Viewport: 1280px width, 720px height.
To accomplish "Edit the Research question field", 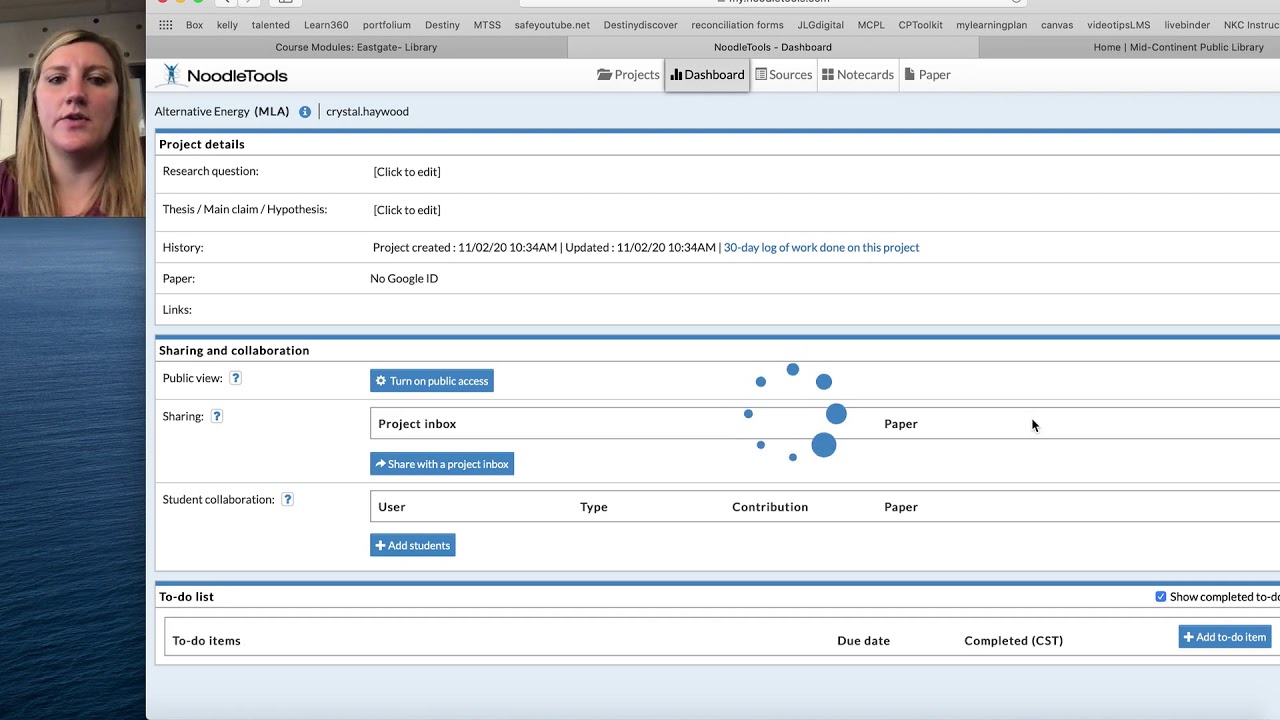I will (407, 172).
